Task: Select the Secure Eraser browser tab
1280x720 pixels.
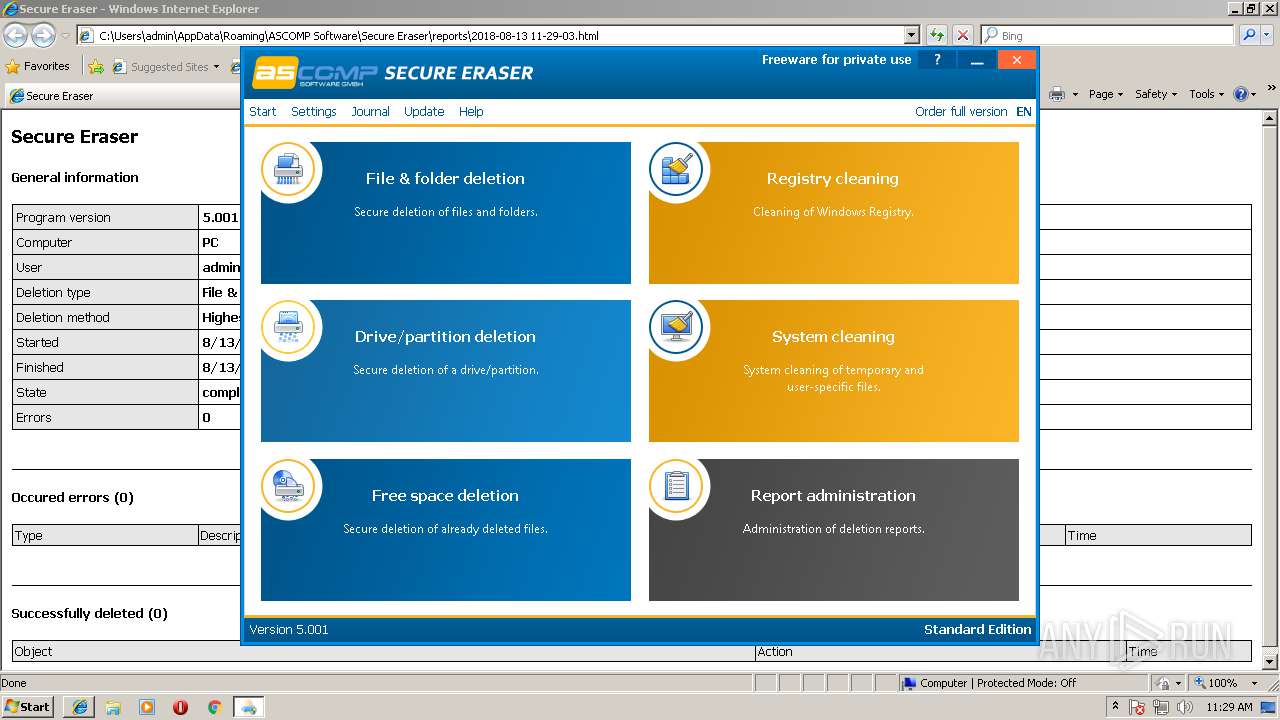Action: coord(60,96)
